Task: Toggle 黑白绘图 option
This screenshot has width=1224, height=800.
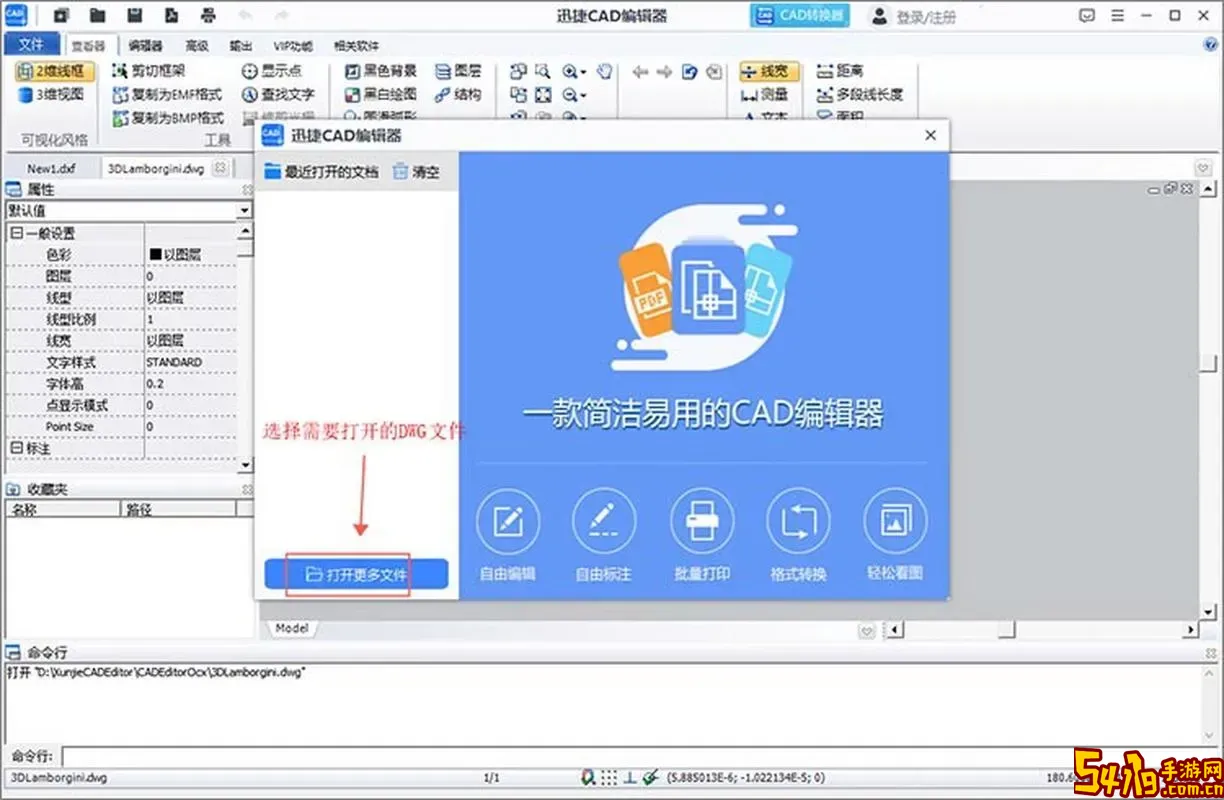Action: 381,95
